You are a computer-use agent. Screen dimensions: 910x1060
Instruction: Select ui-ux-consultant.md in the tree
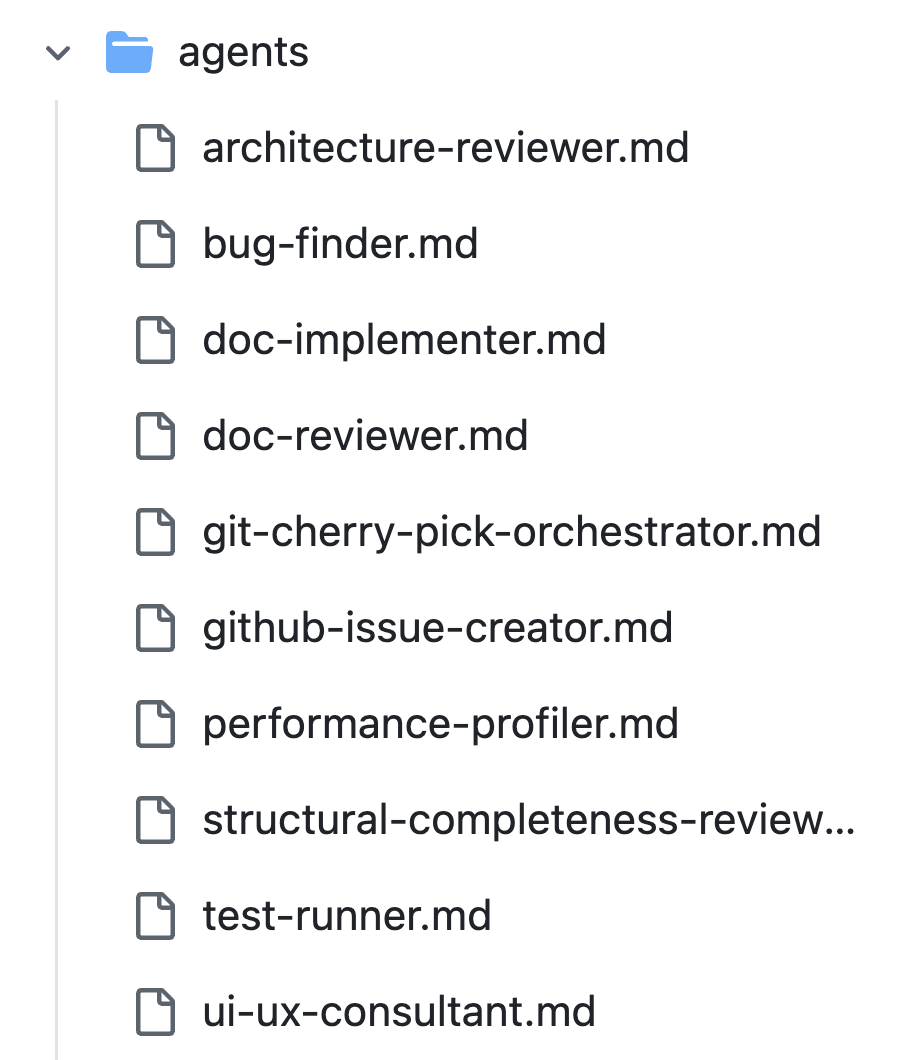[x=399, y=1012]
